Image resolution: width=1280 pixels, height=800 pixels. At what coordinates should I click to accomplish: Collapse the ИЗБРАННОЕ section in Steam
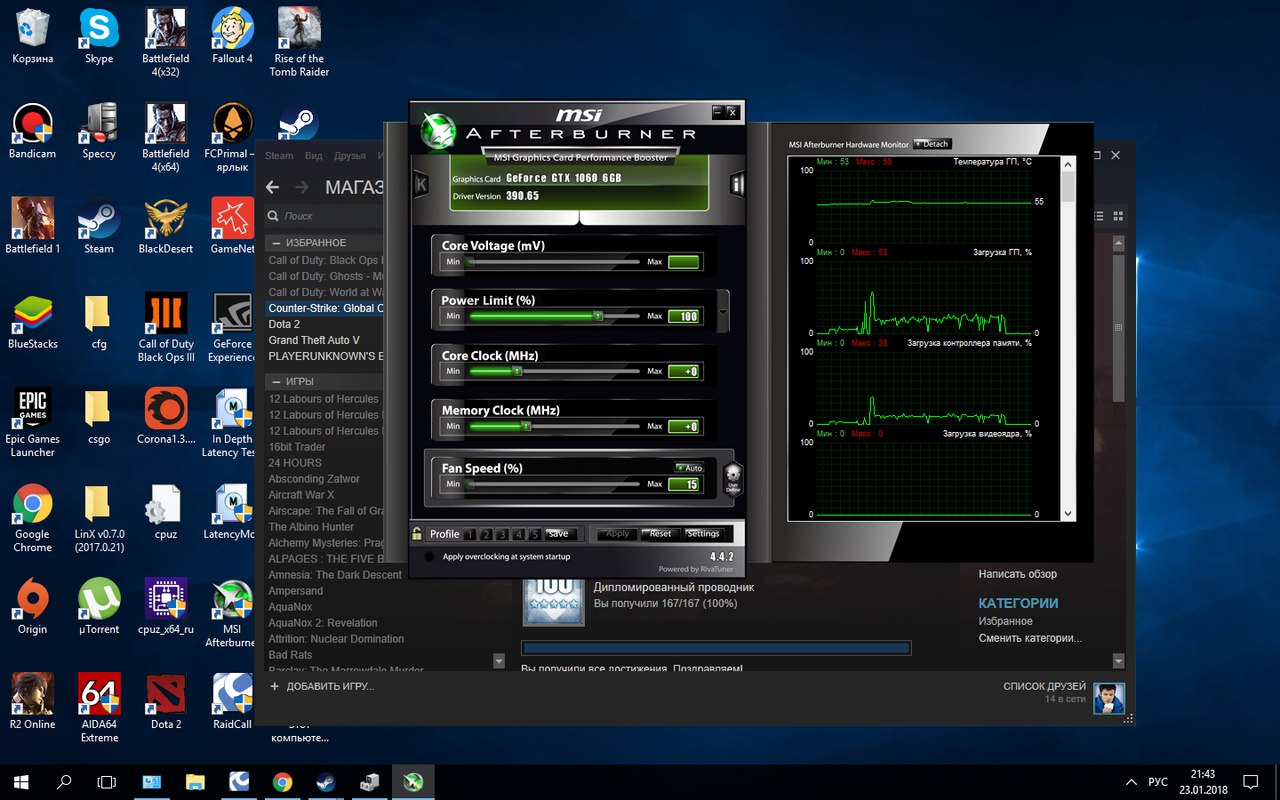pos(274,243)
